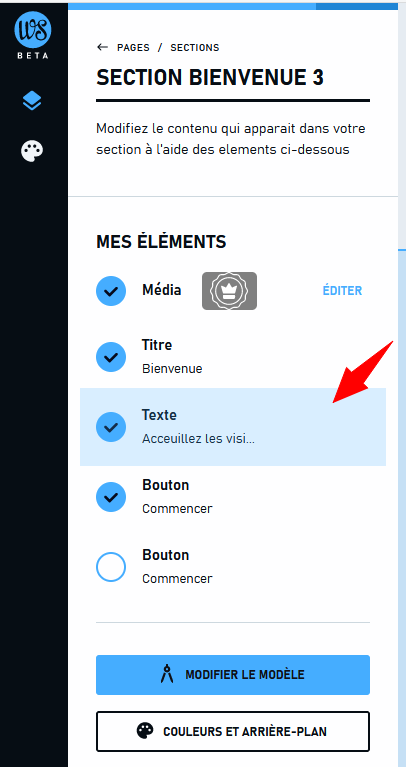The image size is (406, 767).
Task: Click the WS Beta logo
Action: [33, 34]
